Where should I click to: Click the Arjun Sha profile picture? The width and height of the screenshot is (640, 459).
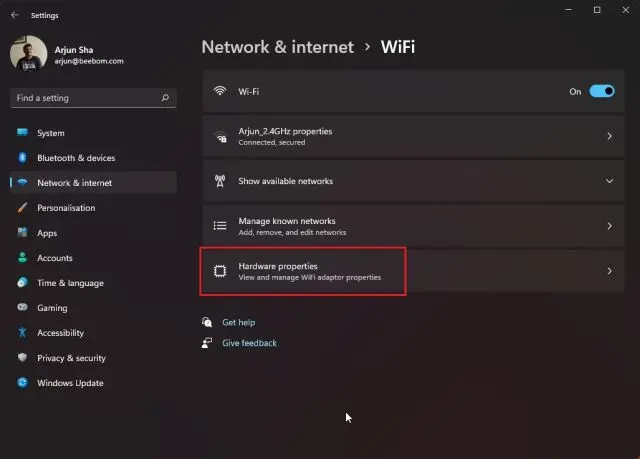[x=28, y=54]
